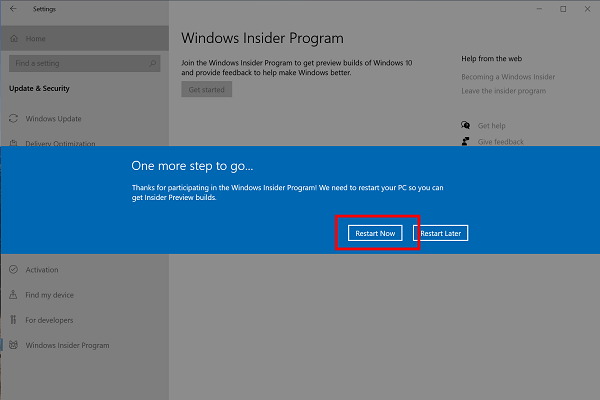Click the Windows Insider Program cat icon
This screenshot has height=400, width=600.
pos(13,345)
